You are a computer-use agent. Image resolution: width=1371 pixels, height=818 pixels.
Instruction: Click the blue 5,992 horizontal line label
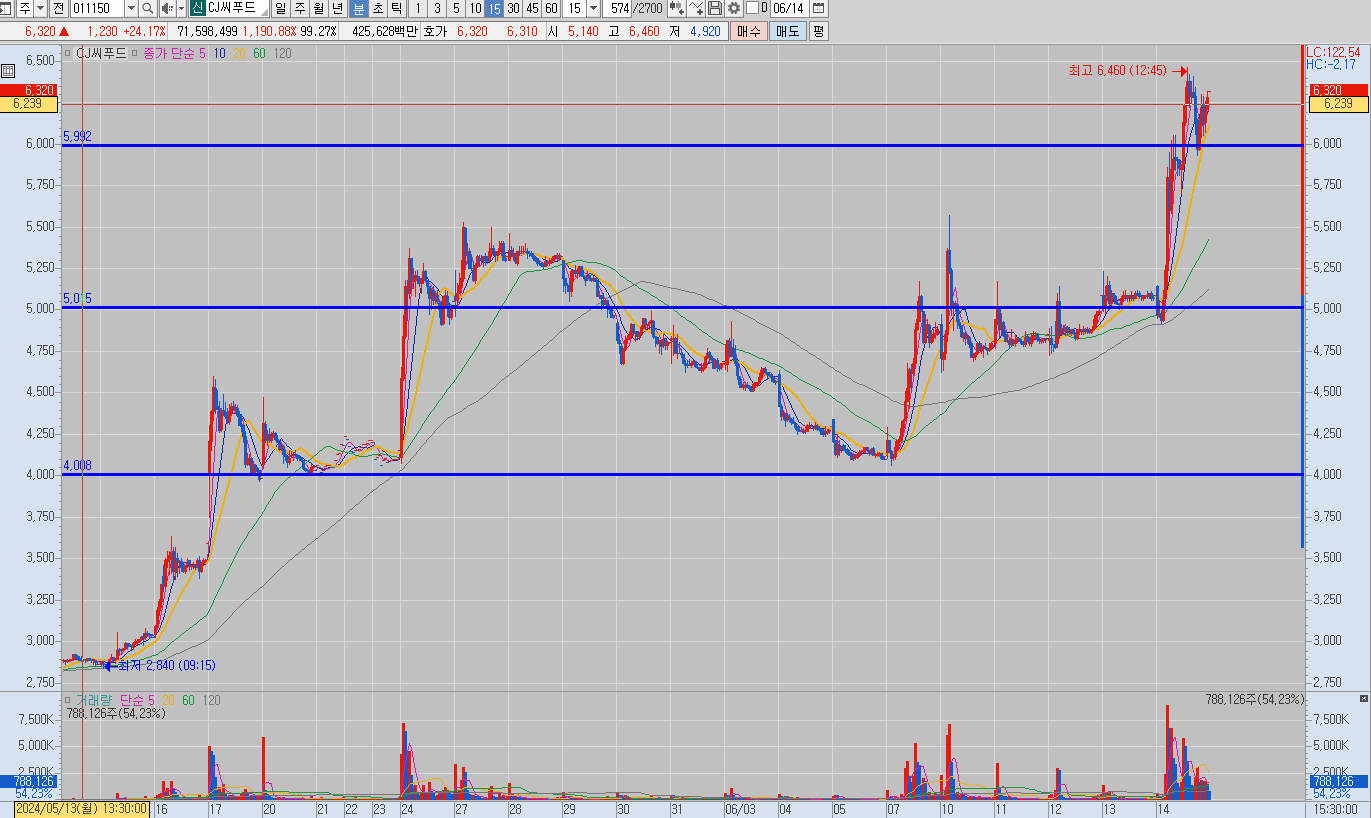click(x=77, y=136)
